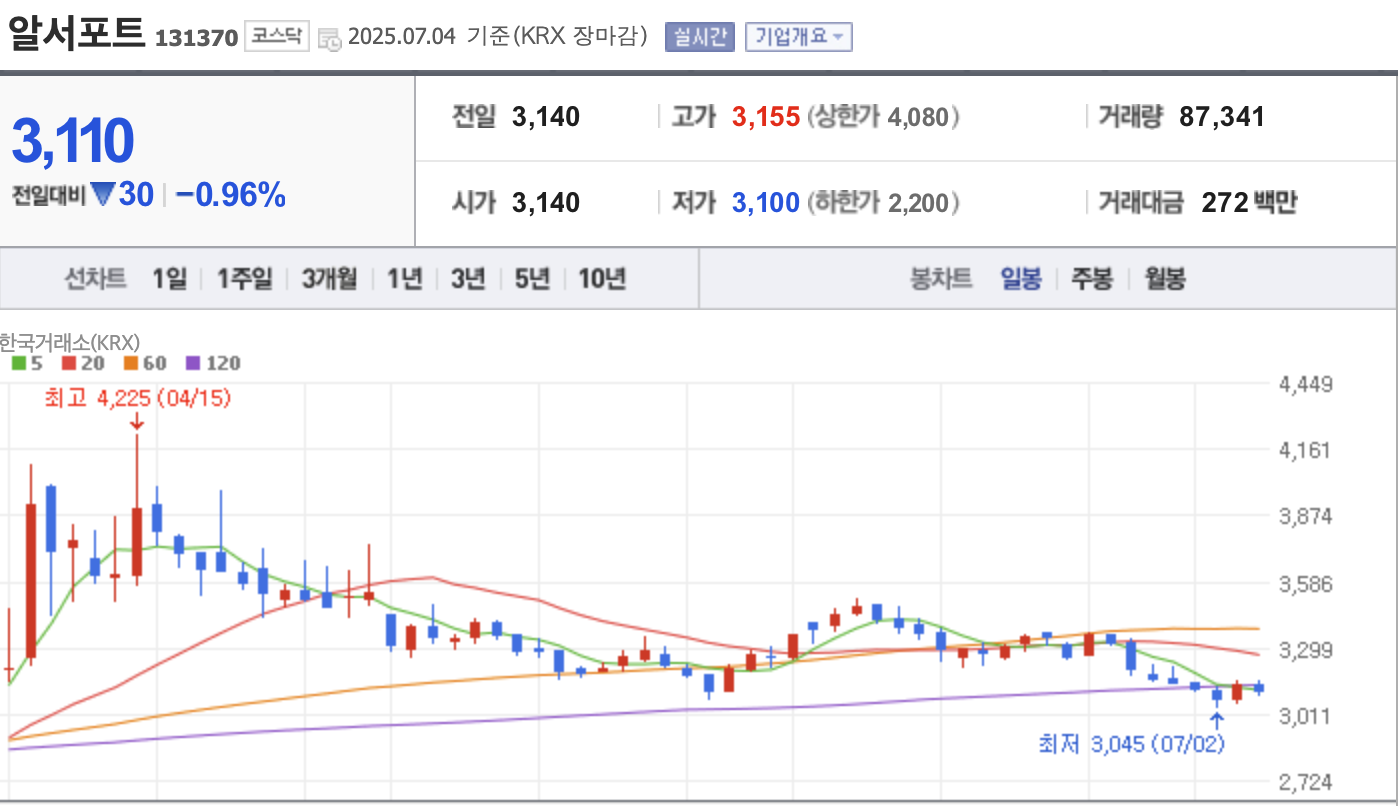Click the green 5-day average legend swatch
Image resolution: width=1398 pixels, height=806 pixels.
tap(18, 364)
